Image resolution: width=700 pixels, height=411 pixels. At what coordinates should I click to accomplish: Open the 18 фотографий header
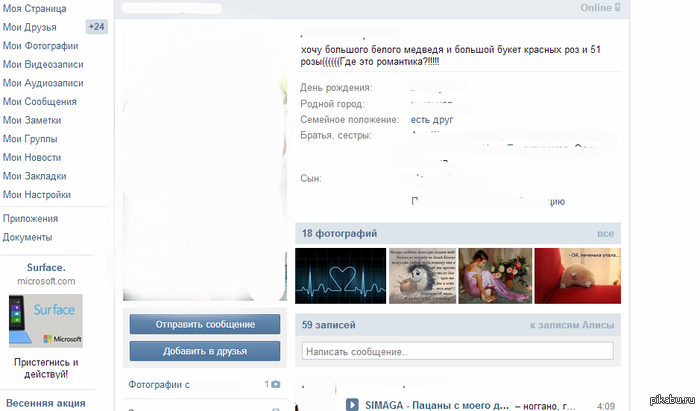pos(339,233)
